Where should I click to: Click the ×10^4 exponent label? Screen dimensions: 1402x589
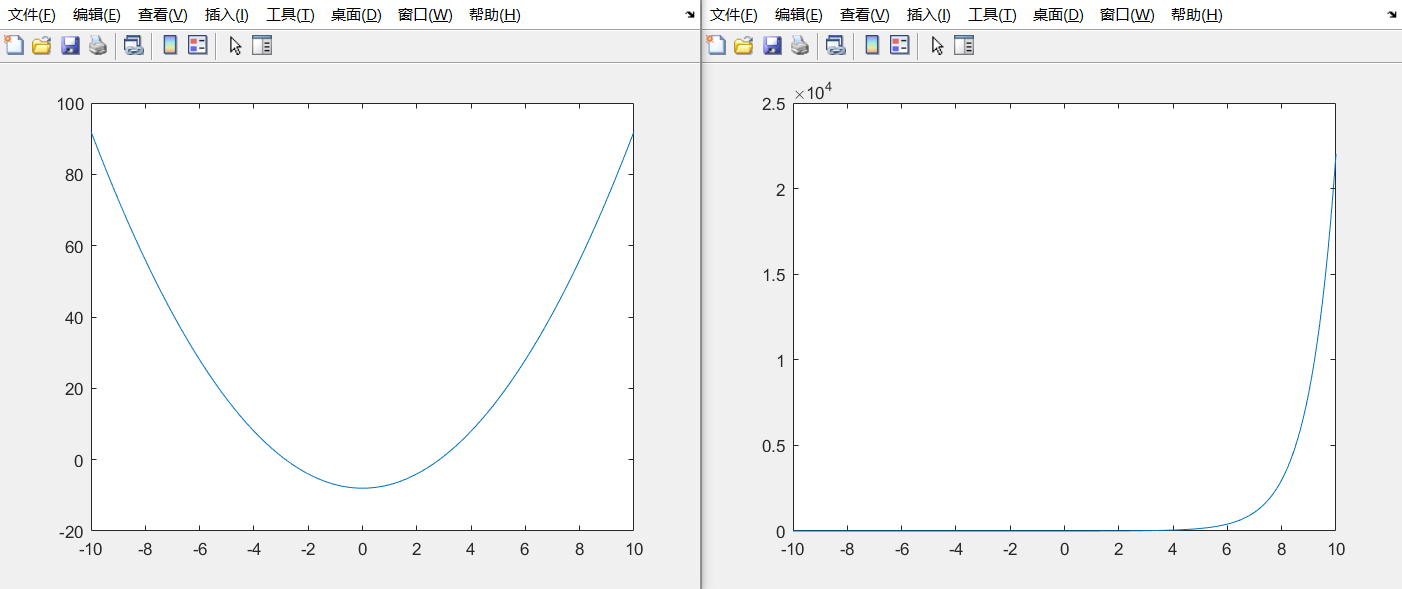point(813,92)
